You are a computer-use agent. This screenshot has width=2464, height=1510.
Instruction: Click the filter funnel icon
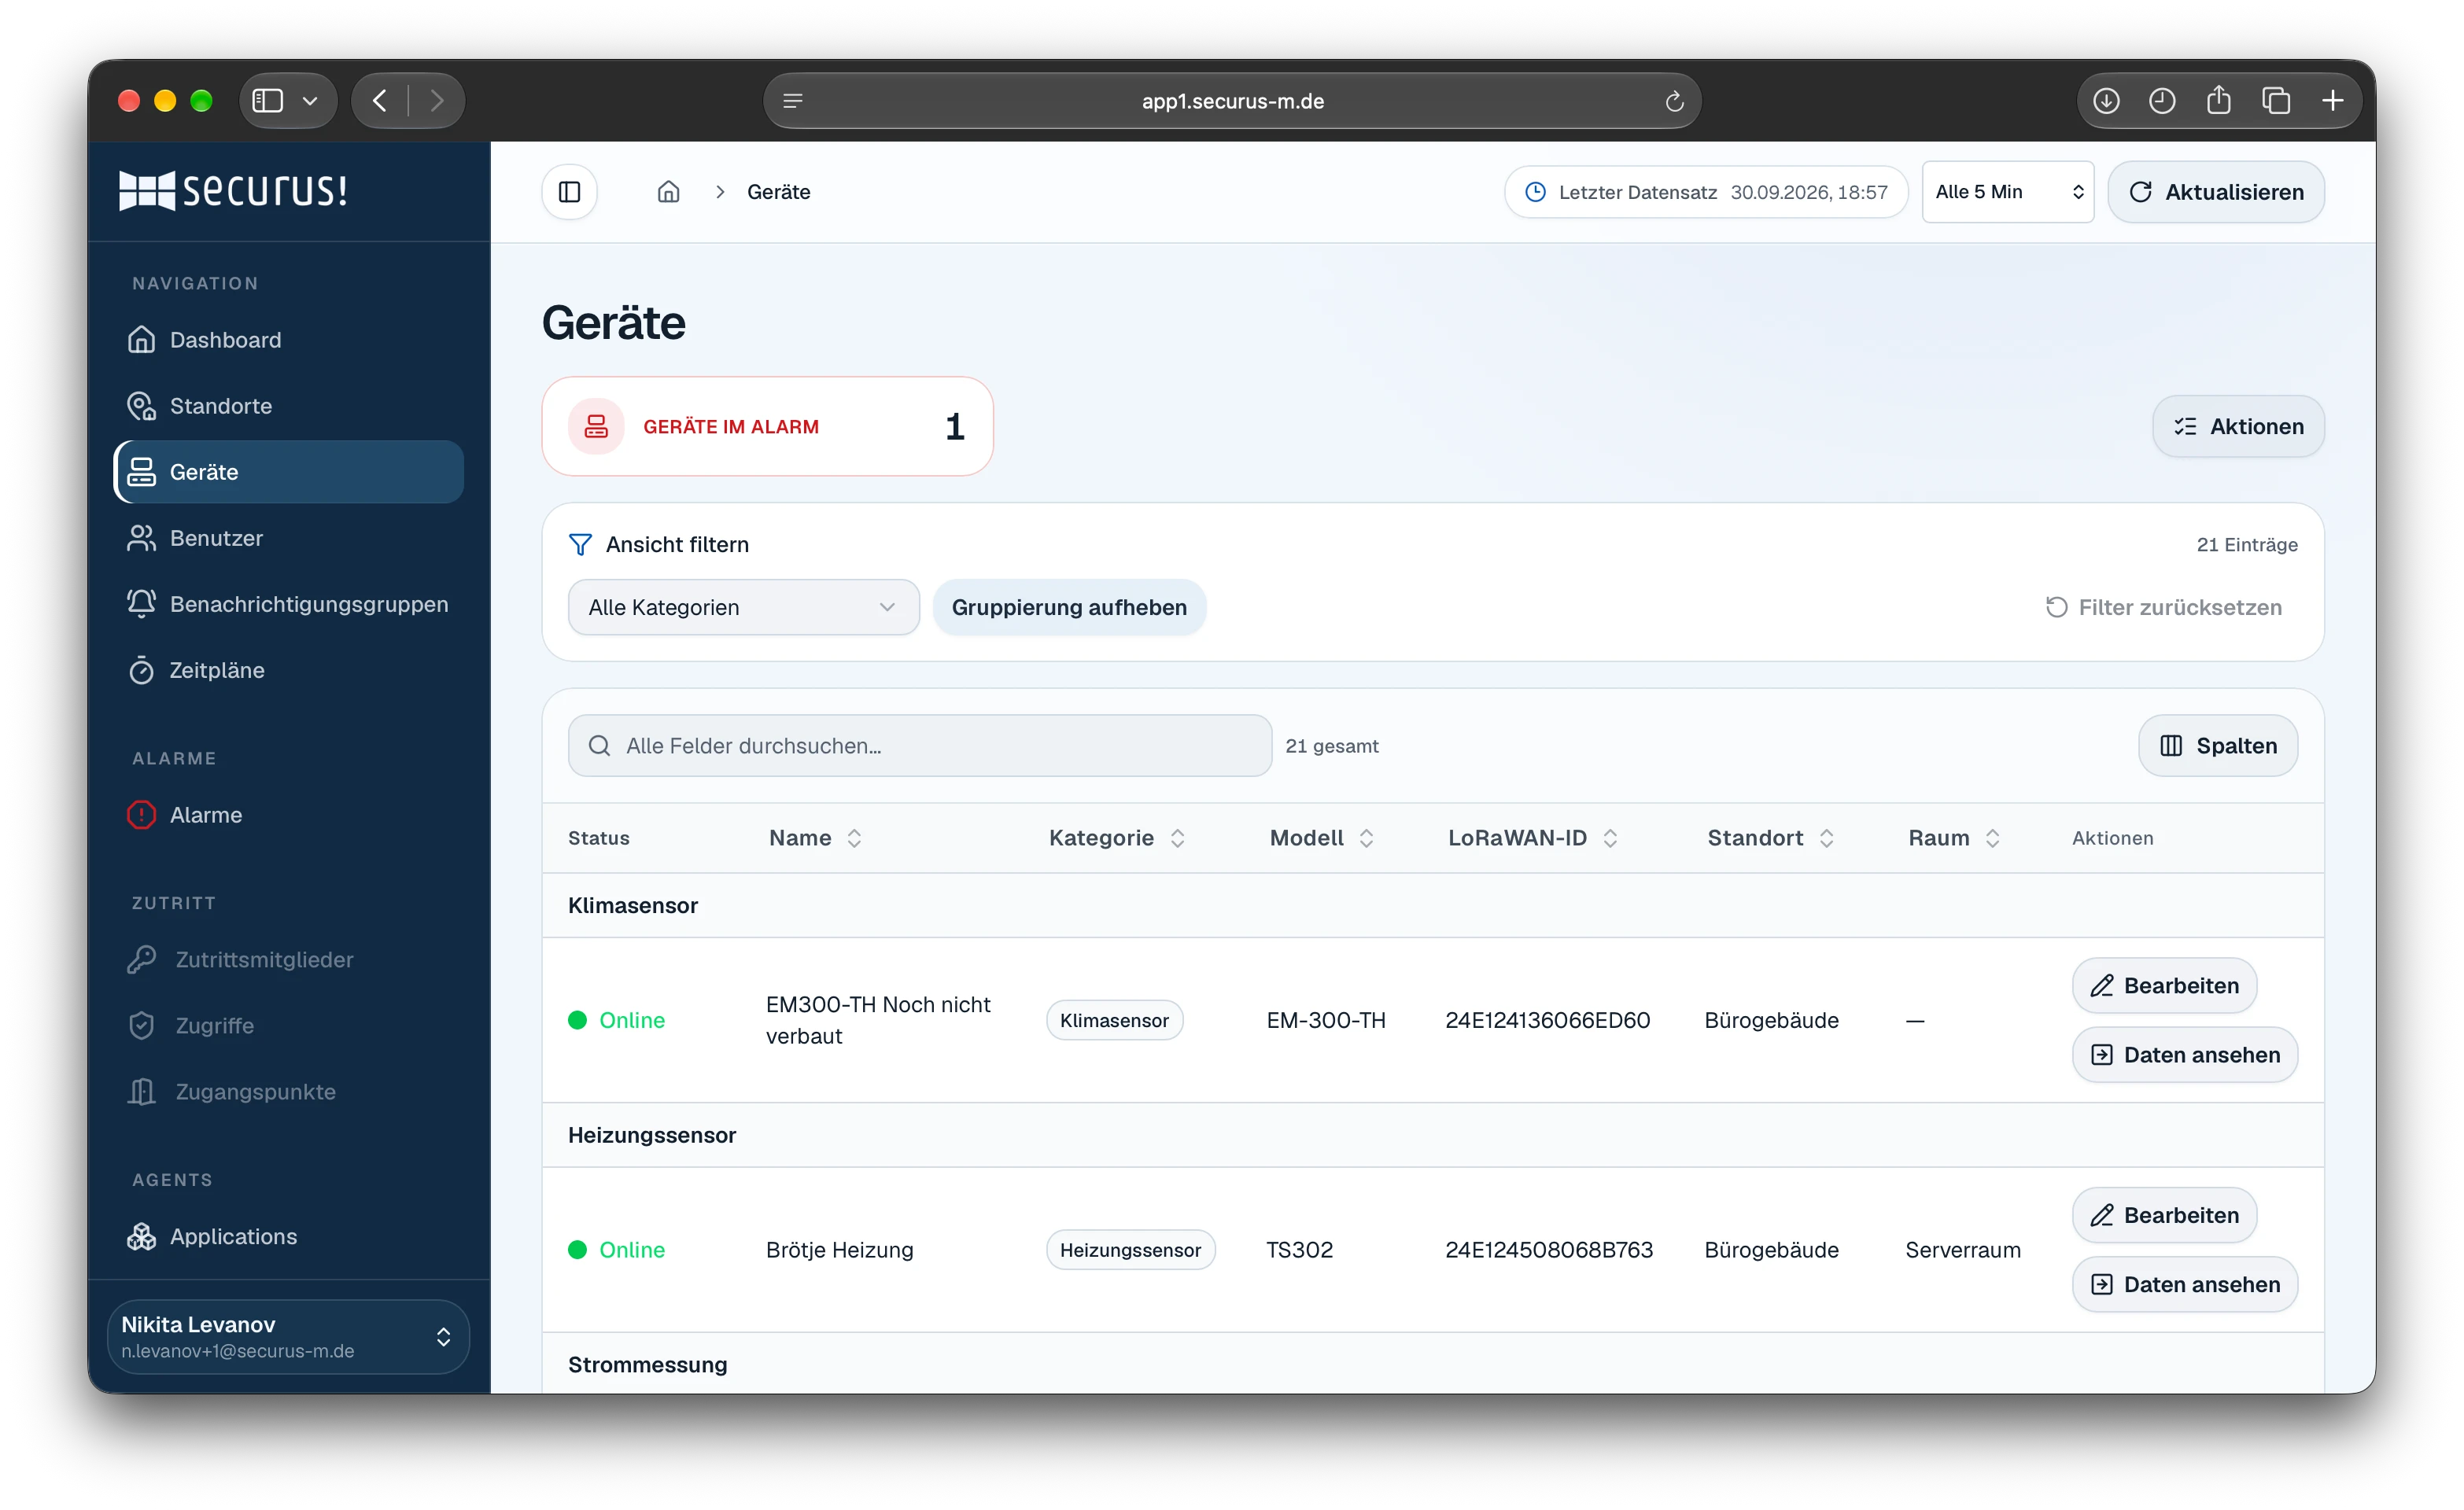[x=580, y=544]
